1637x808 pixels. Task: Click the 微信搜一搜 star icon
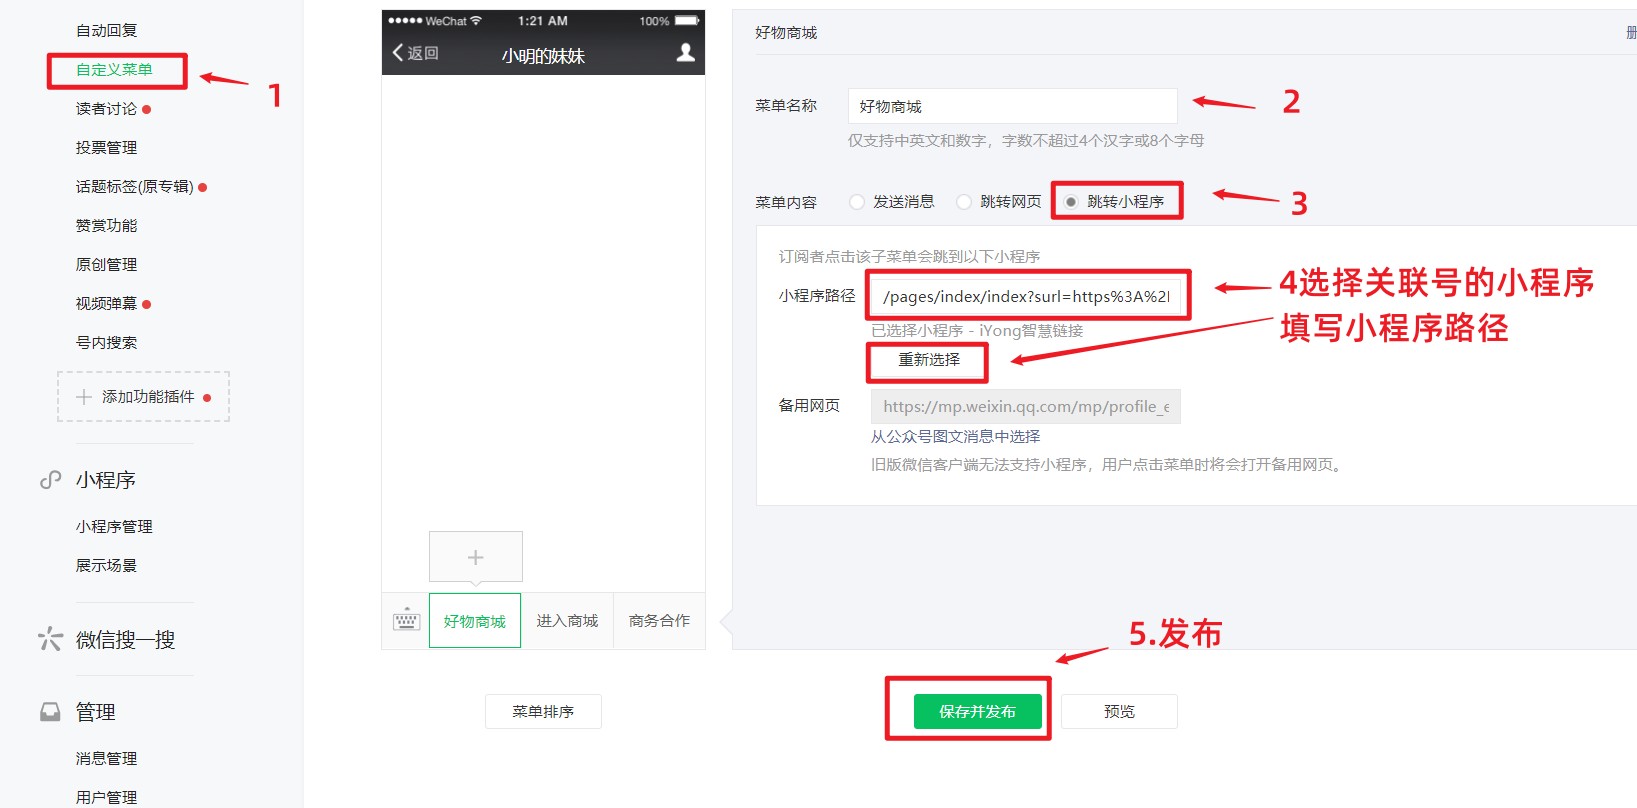50,639
